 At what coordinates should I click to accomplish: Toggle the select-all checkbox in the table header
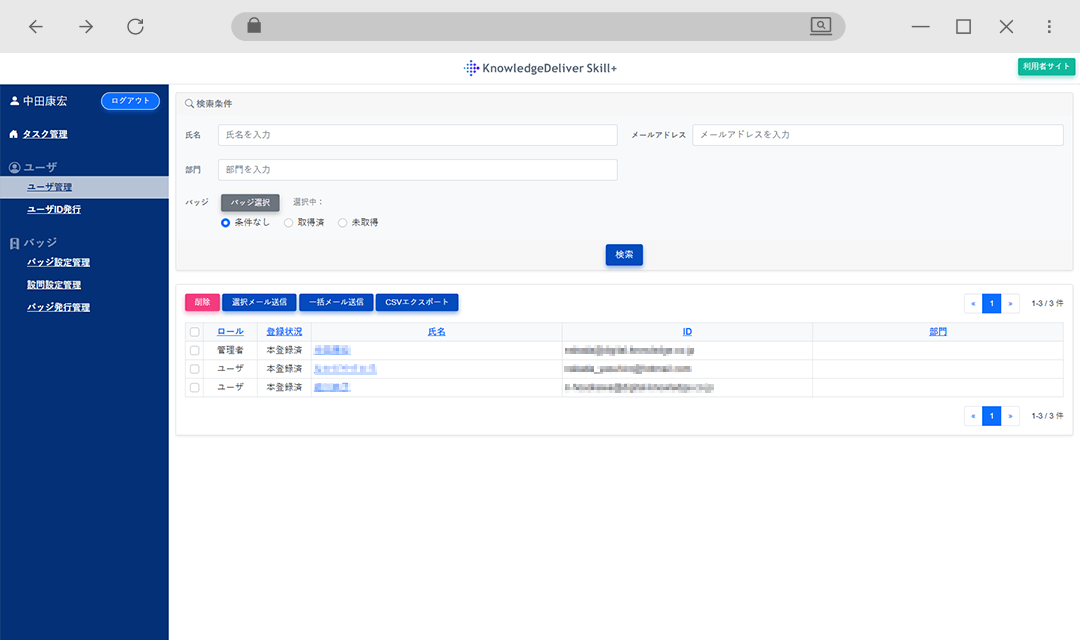194,331
